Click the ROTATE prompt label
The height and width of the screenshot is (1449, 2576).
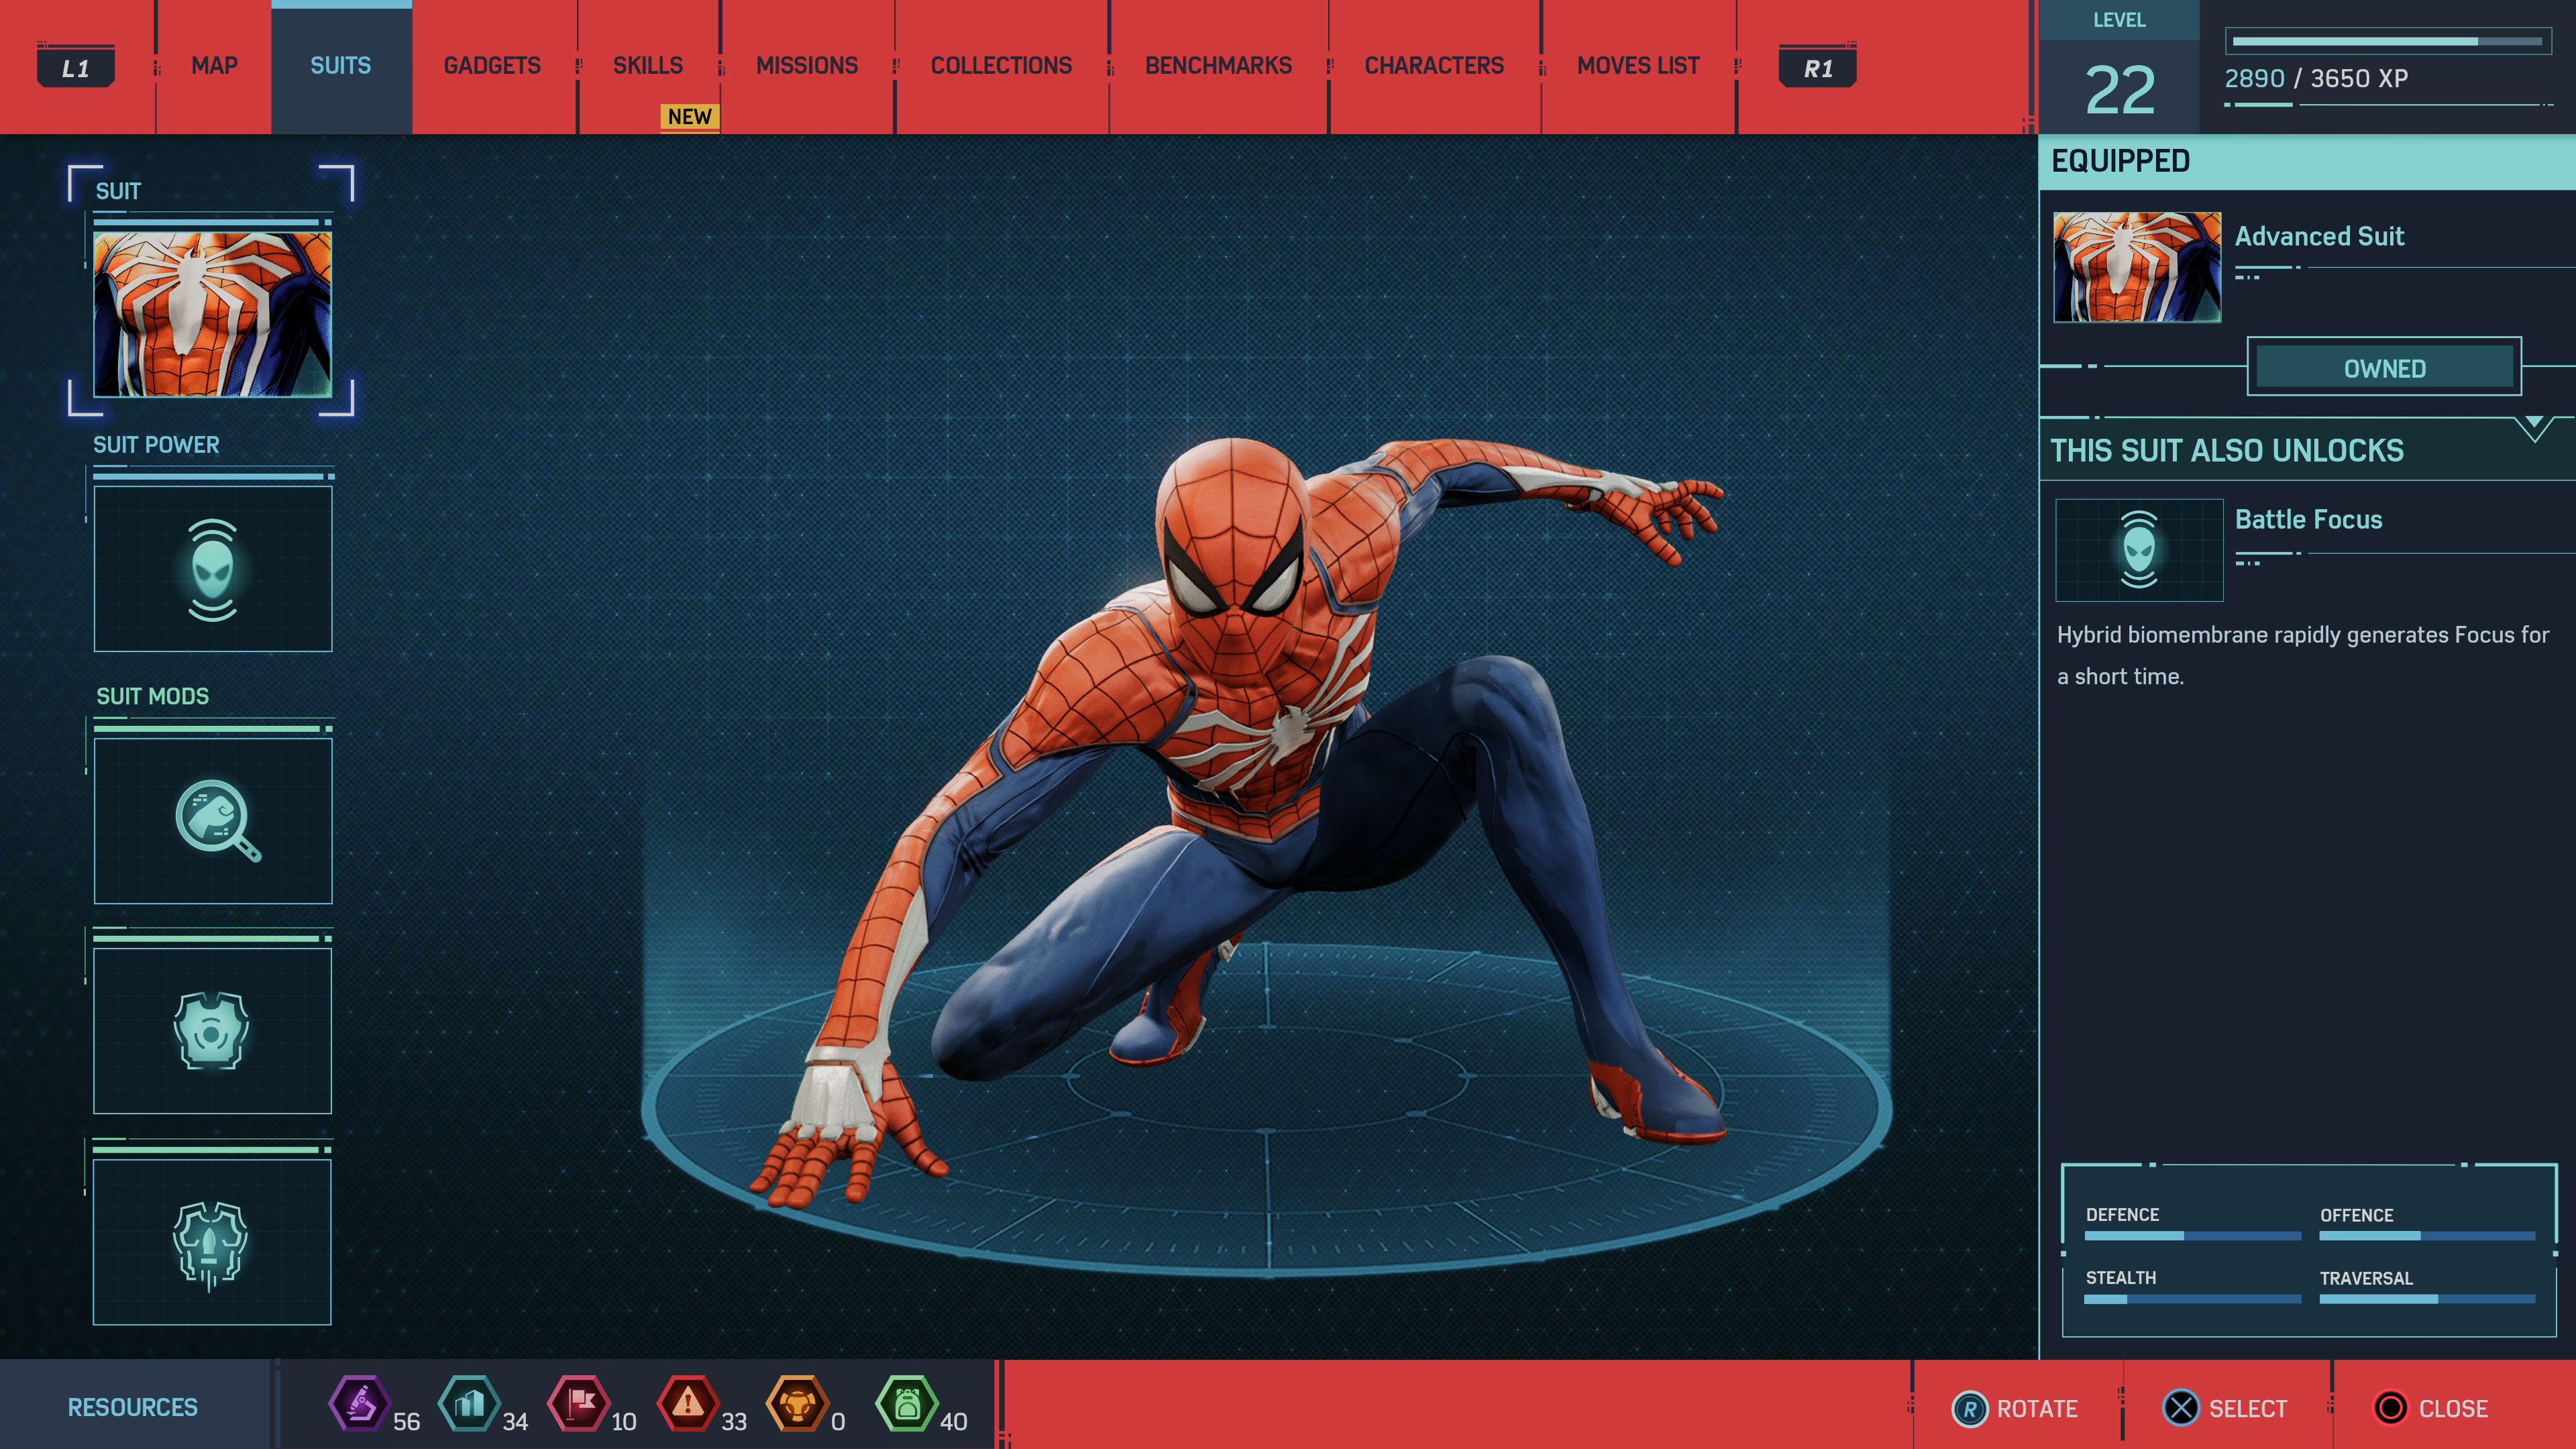coord(2037,1409)
